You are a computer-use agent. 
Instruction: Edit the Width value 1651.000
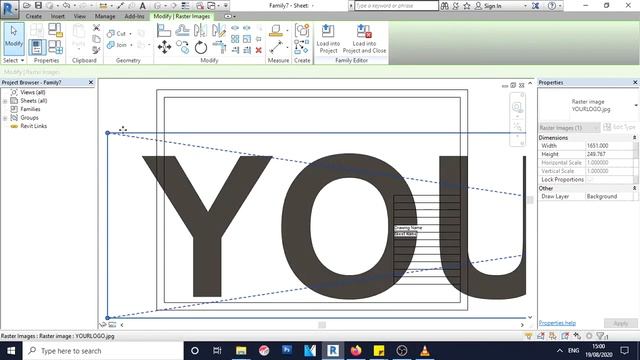pos(609,146)
